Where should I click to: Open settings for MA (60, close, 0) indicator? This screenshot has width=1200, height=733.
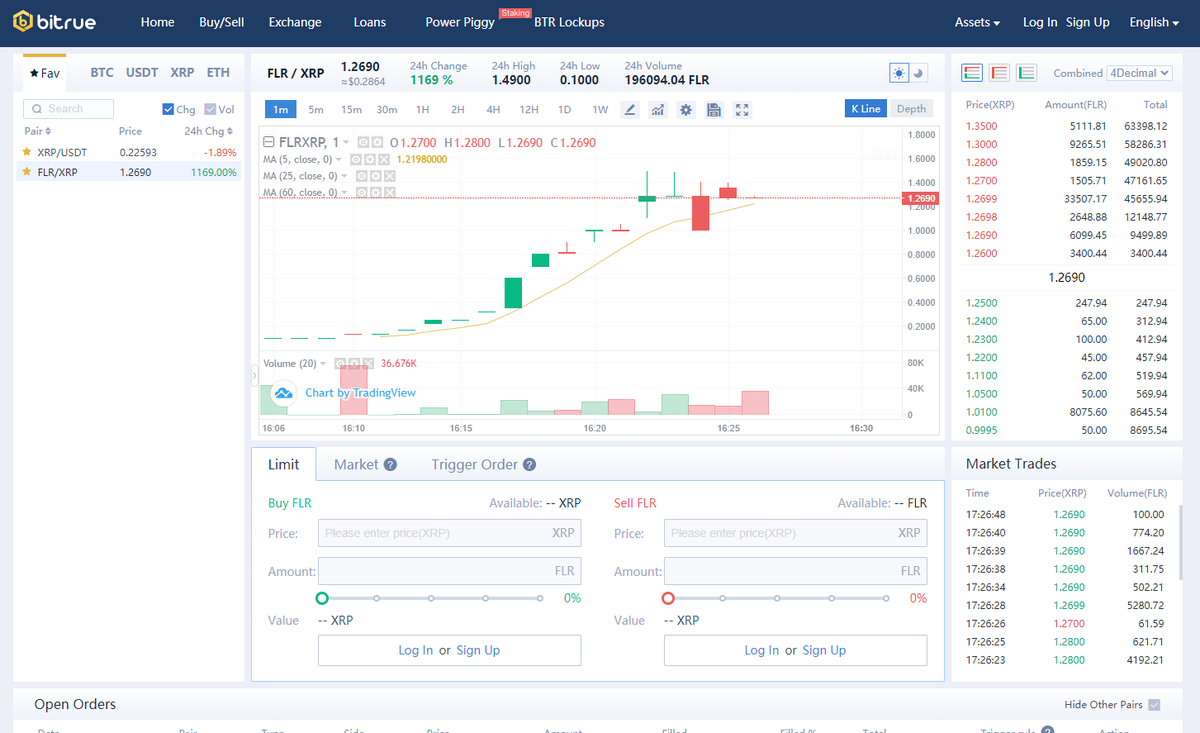click(x=375, y=192)
